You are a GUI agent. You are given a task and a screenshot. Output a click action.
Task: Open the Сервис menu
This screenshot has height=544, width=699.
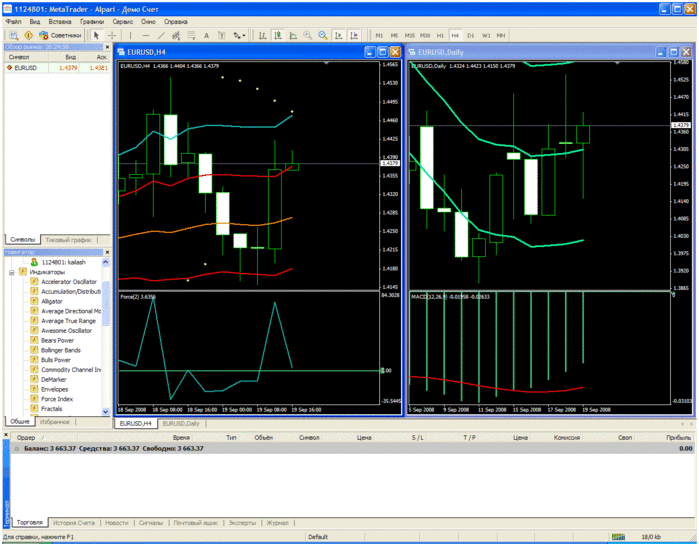tap(122, 21)
